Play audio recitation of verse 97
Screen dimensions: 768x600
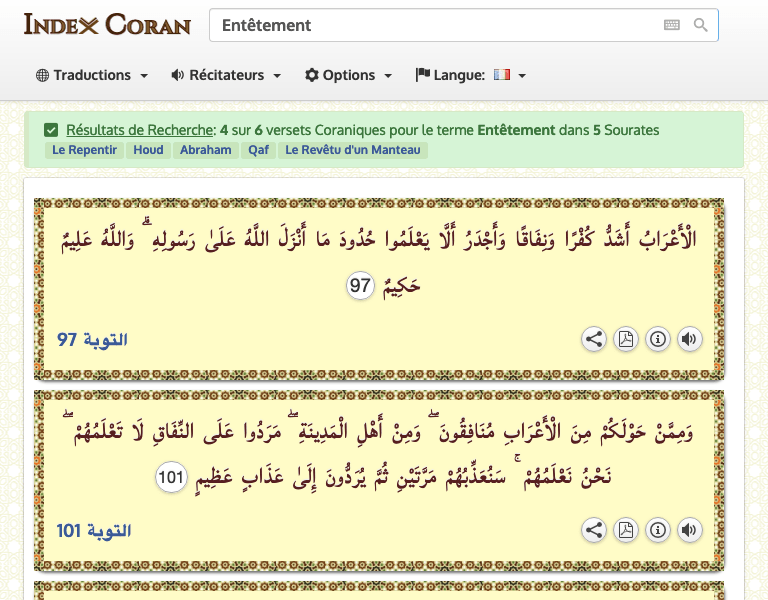click(689, 339)
